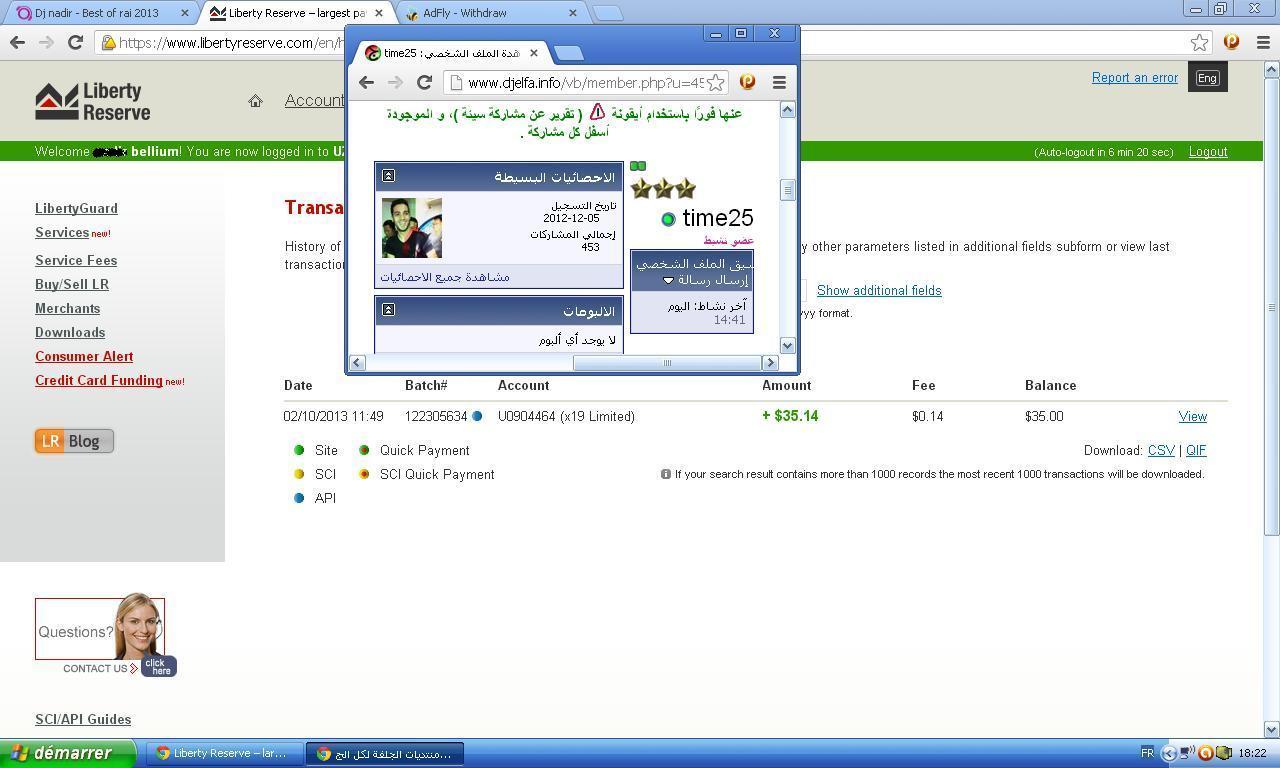The image size is (1280, 768).
Task: Click the three gold stars rank
Action: point(662,188)
